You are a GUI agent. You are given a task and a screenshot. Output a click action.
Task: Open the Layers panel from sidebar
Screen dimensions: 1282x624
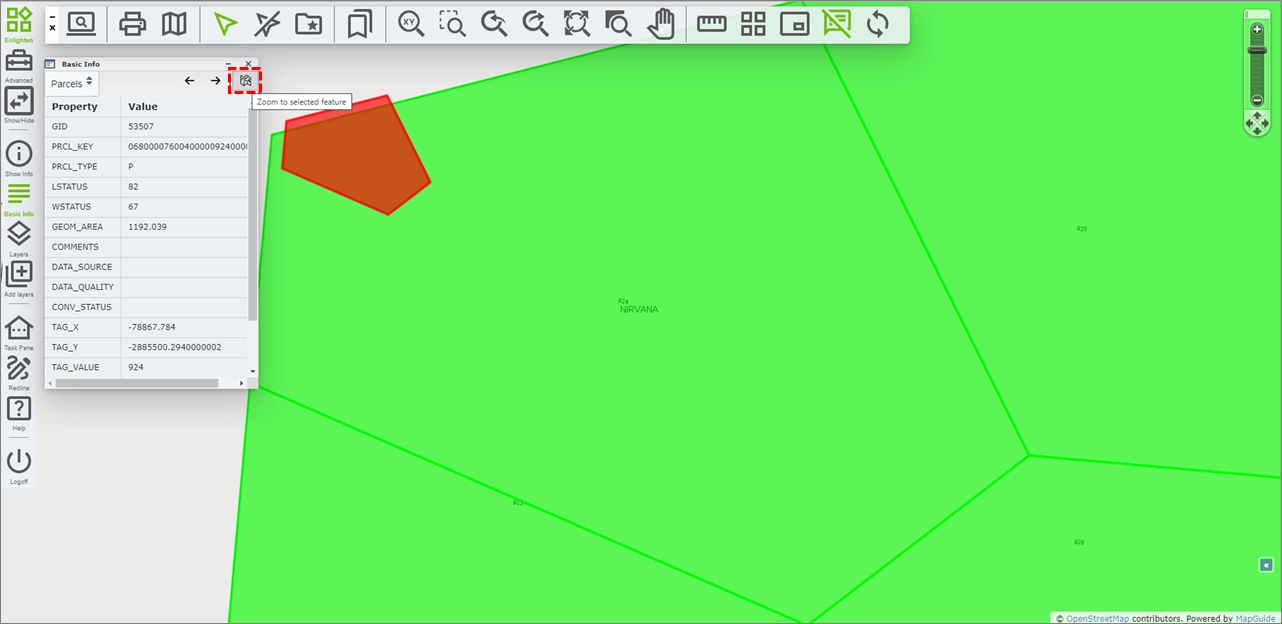point(19,235)
